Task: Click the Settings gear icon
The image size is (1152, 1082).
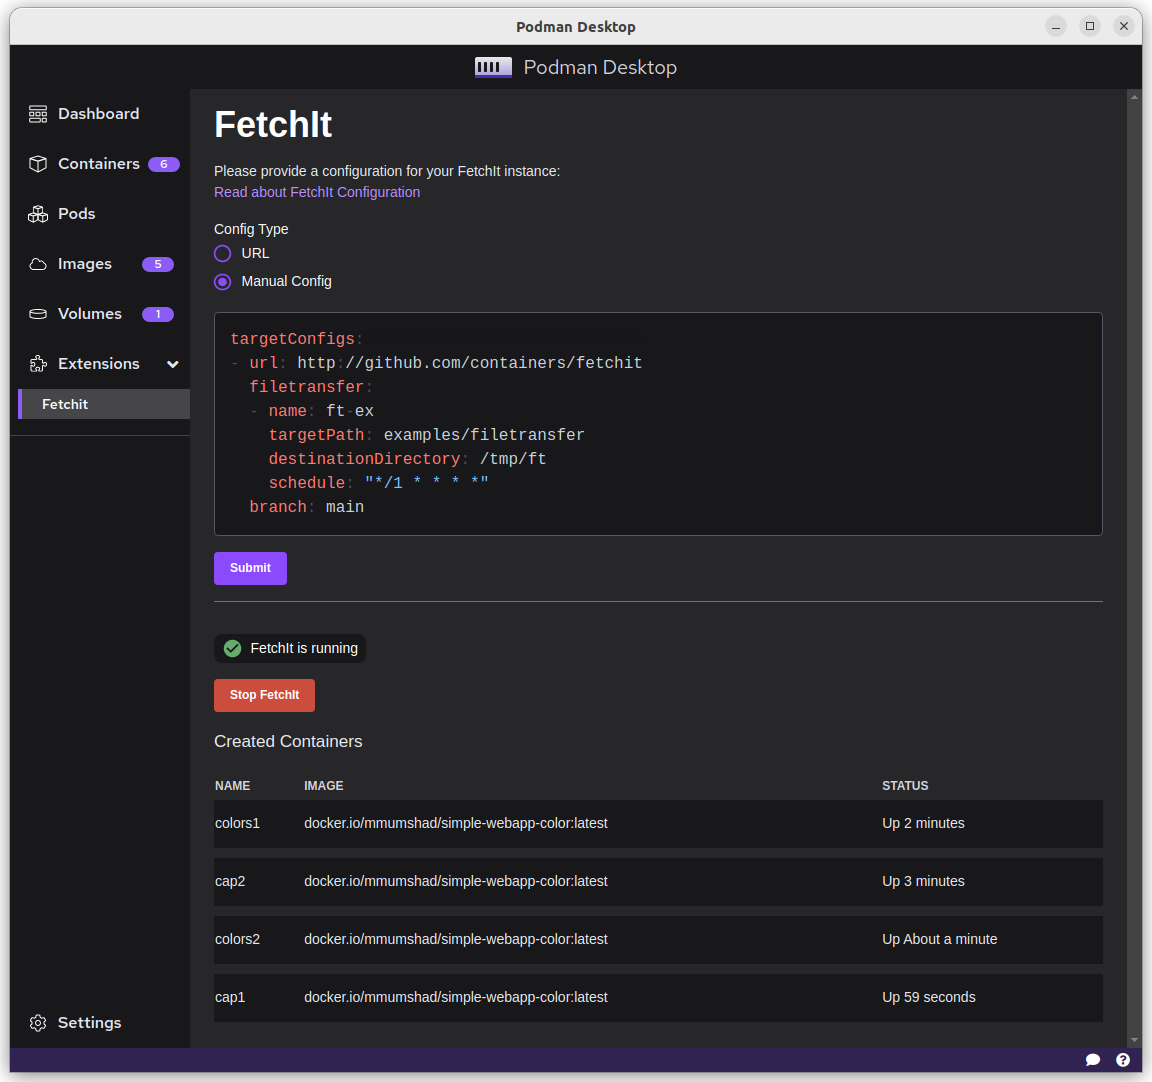Action: pos(37,1023)
